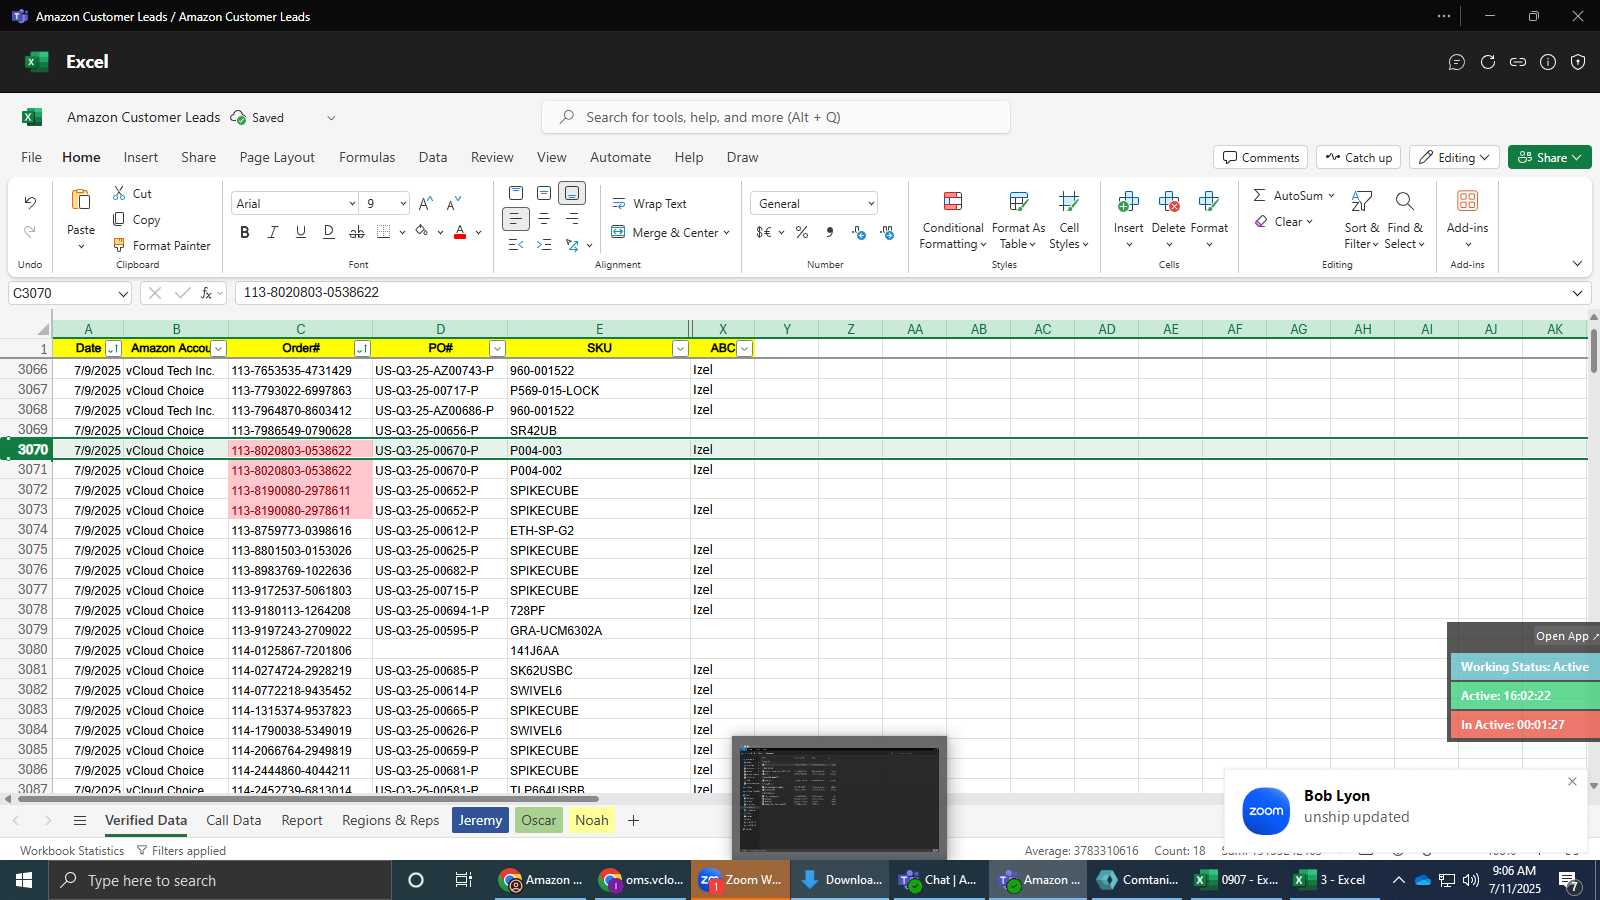Viewport: 1600px width, 900px height.
Task: Click the Delete cells icon
Action: point(1168,202)
